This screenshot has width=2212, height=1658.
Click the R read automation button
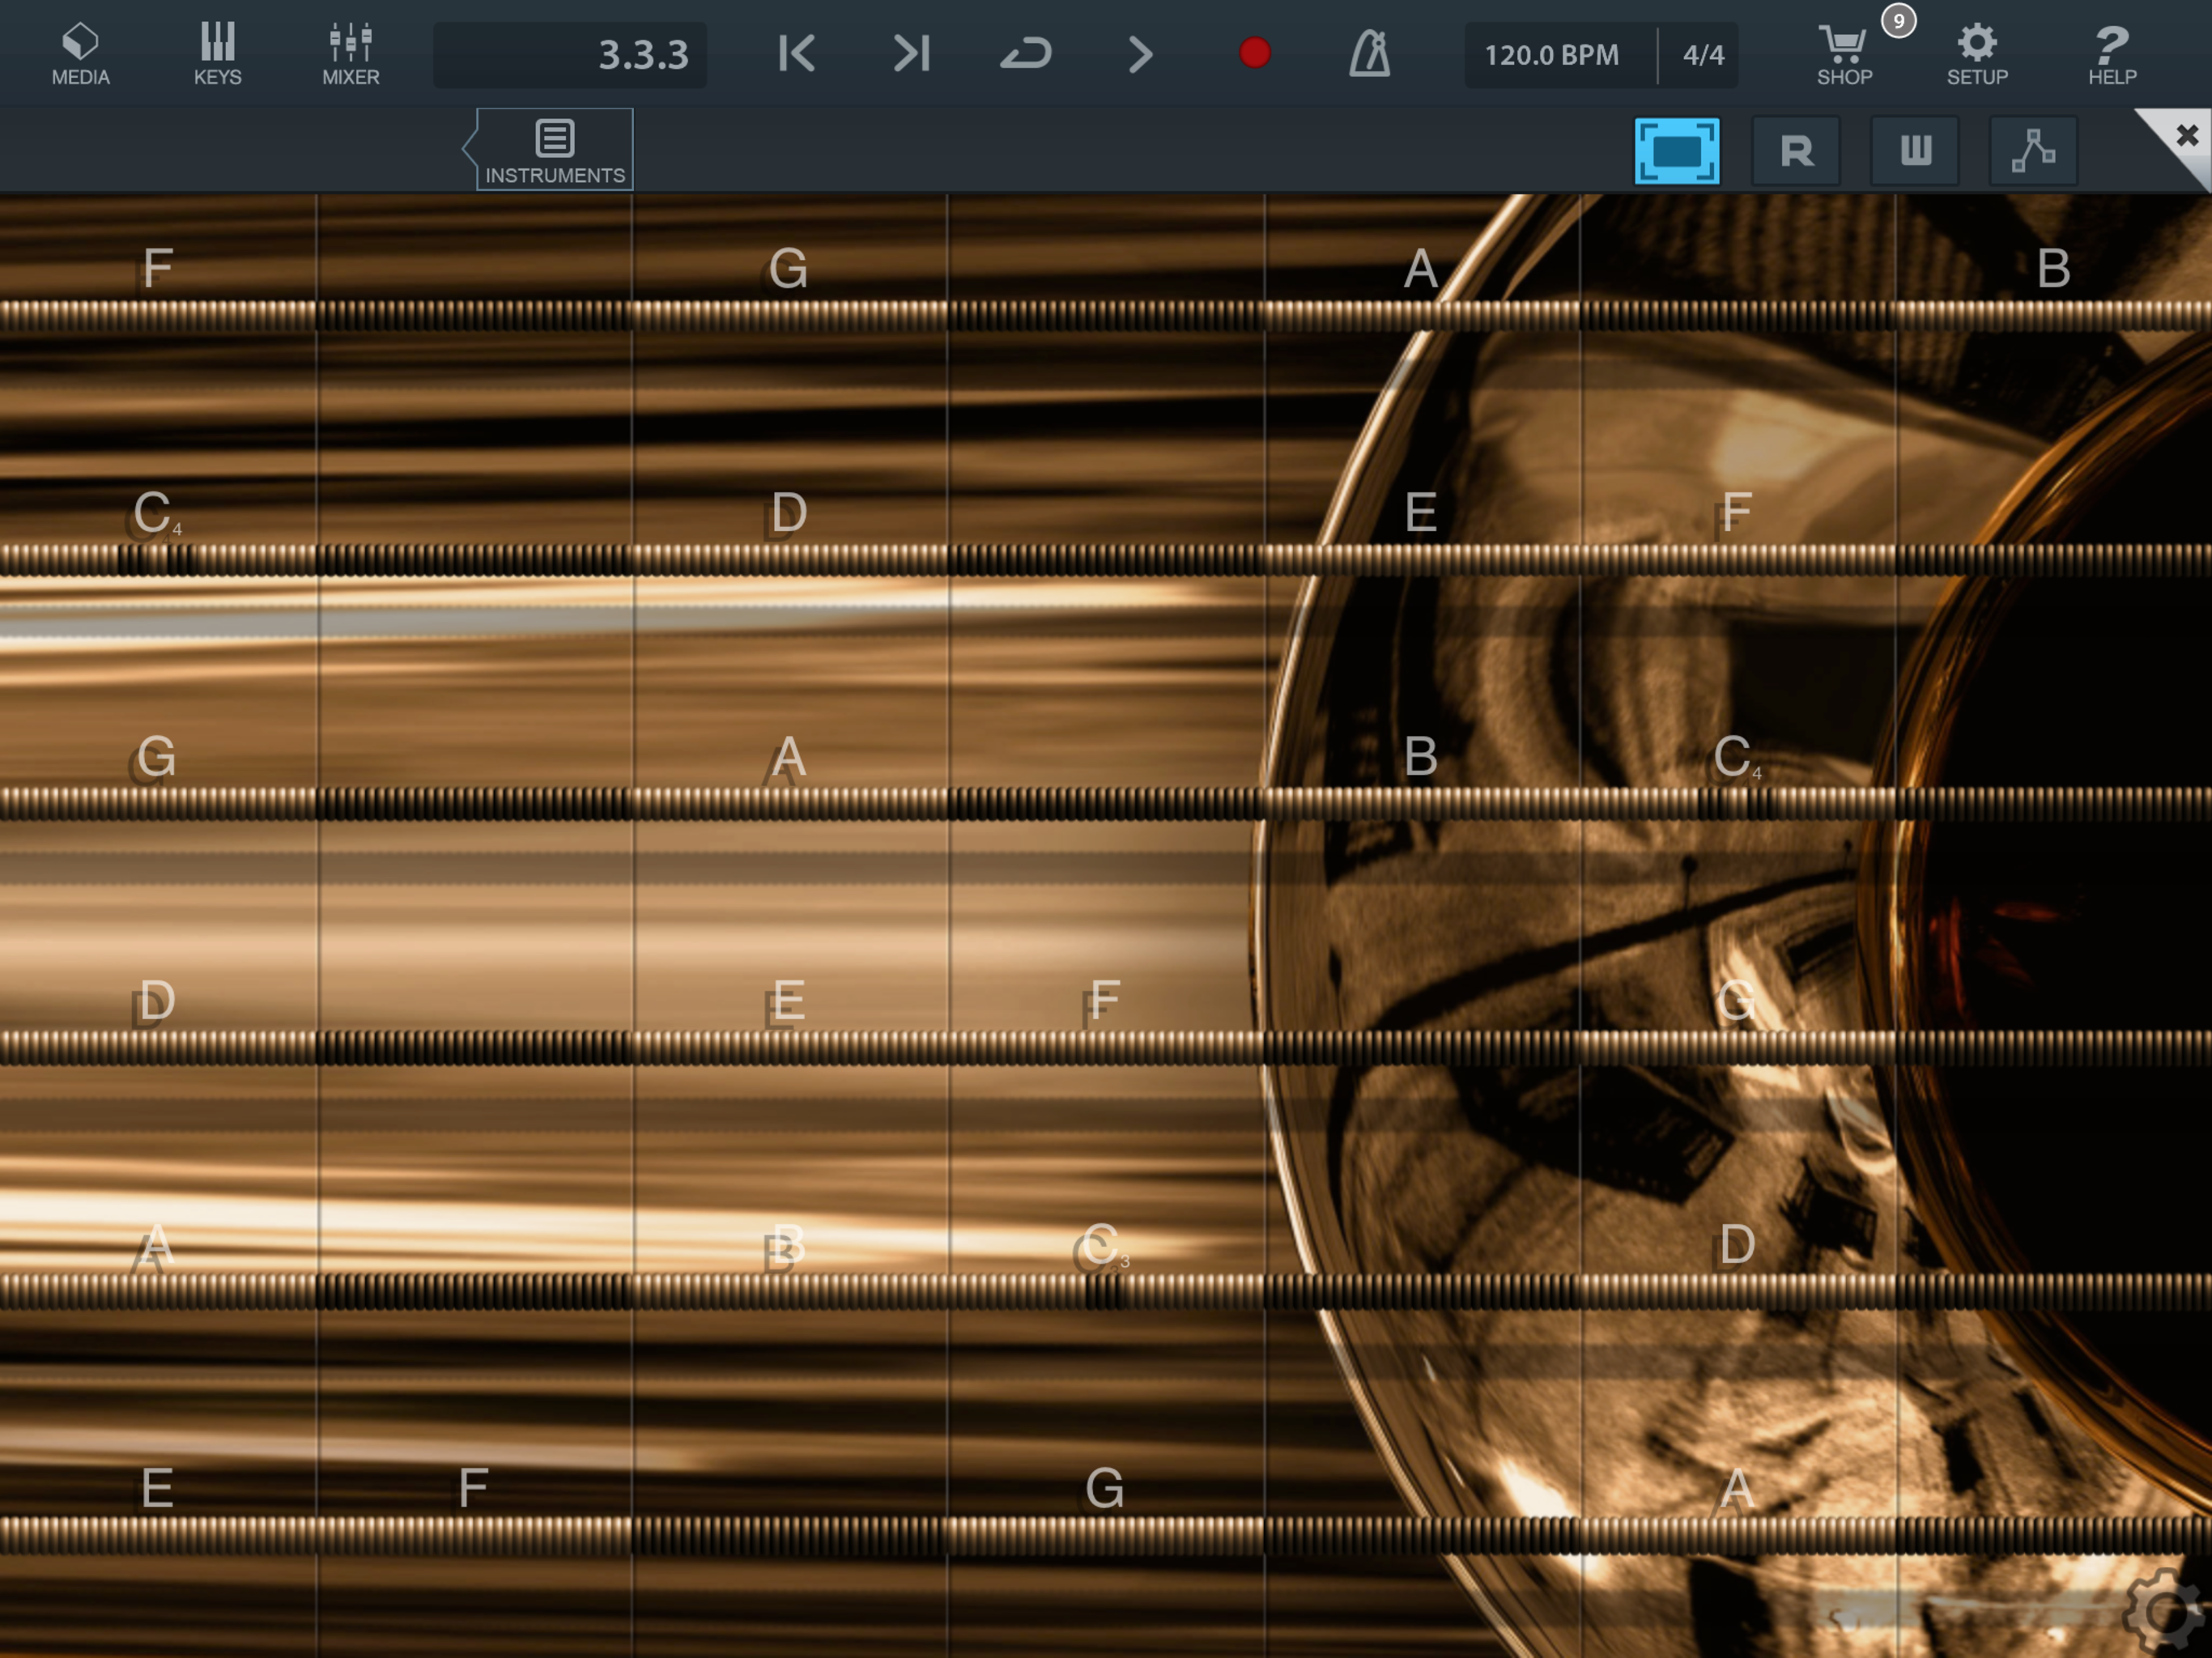coord(1796,151)
